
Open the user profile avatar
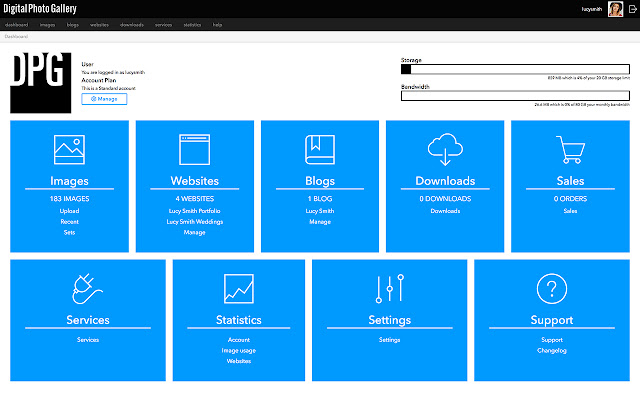coord(615,8)
